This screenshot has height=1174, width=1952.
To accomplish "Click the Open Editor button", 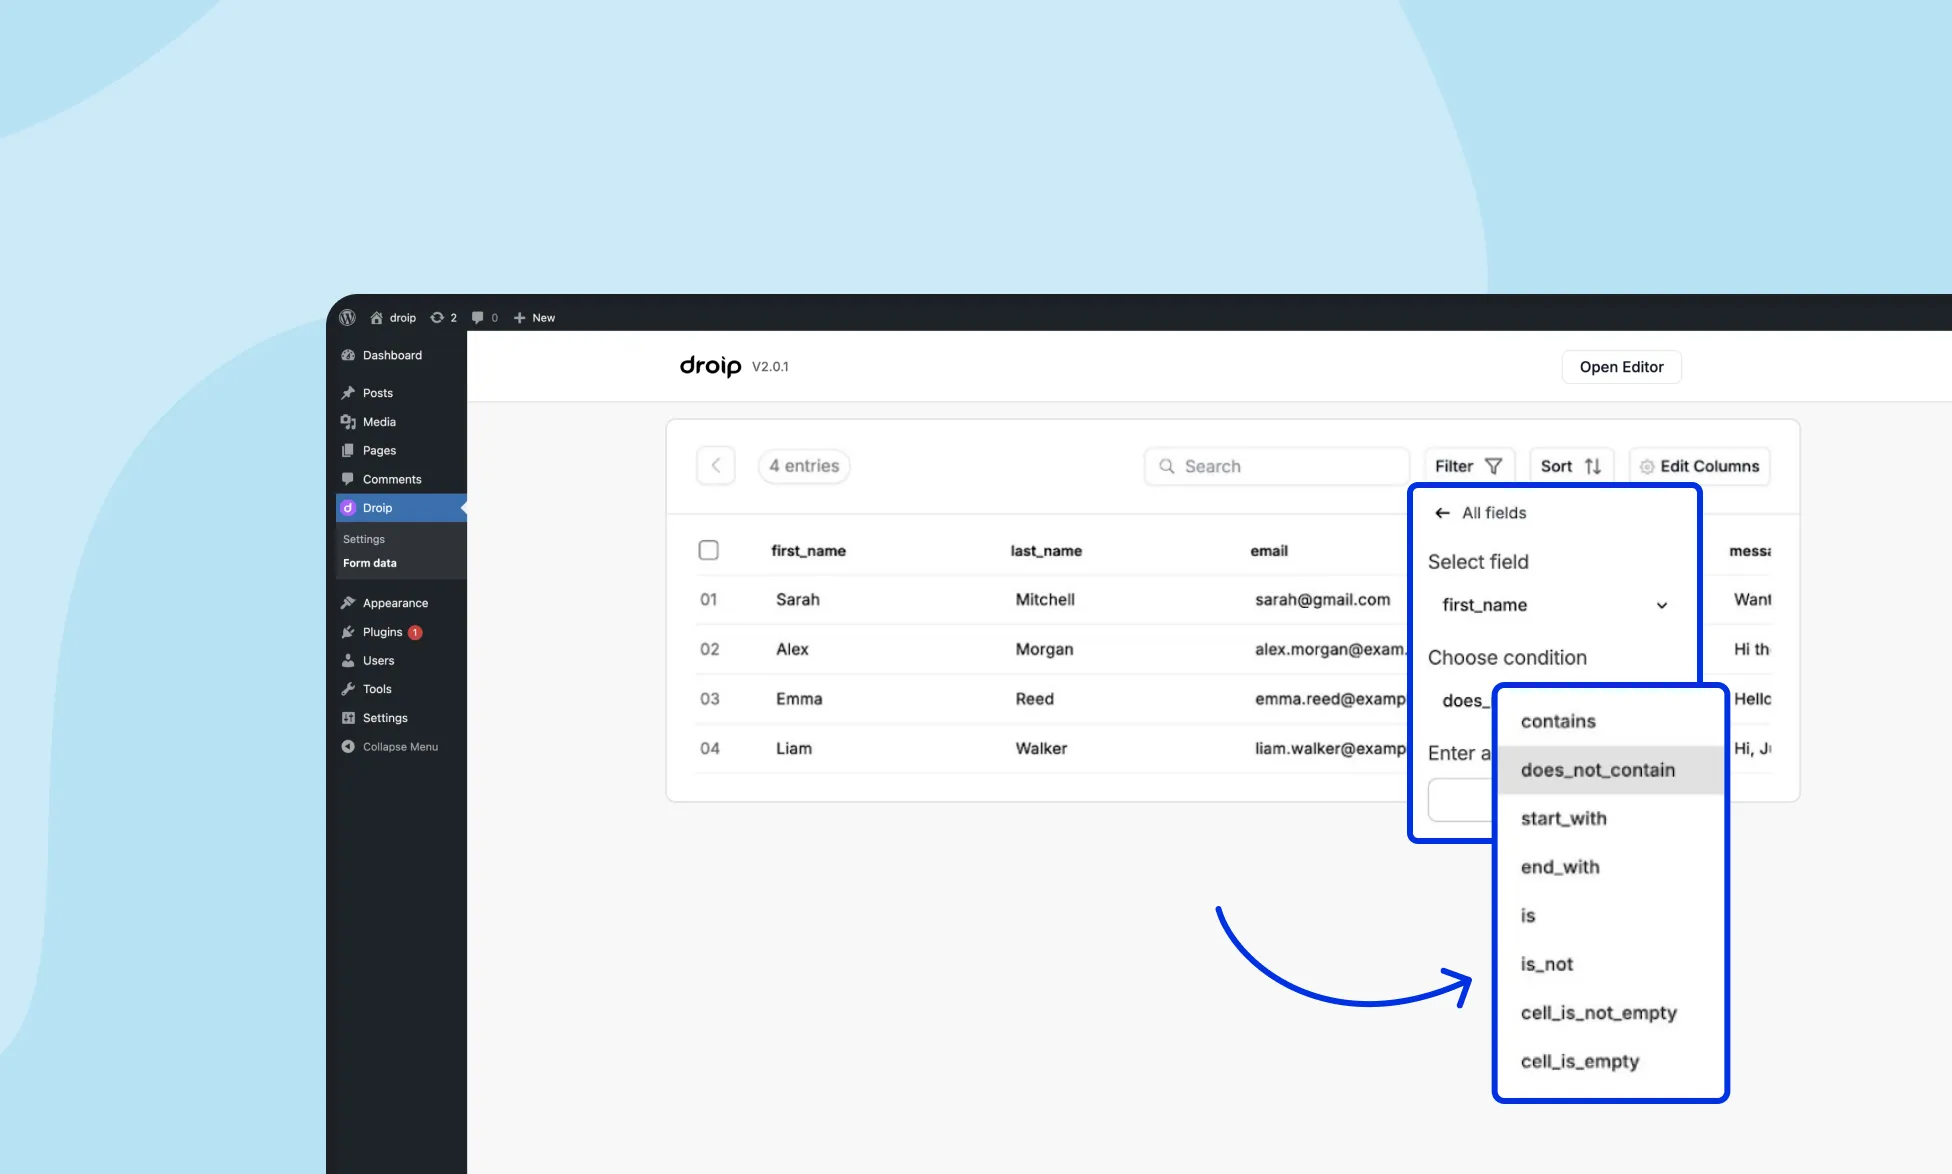I will [x=1621, y=367].
